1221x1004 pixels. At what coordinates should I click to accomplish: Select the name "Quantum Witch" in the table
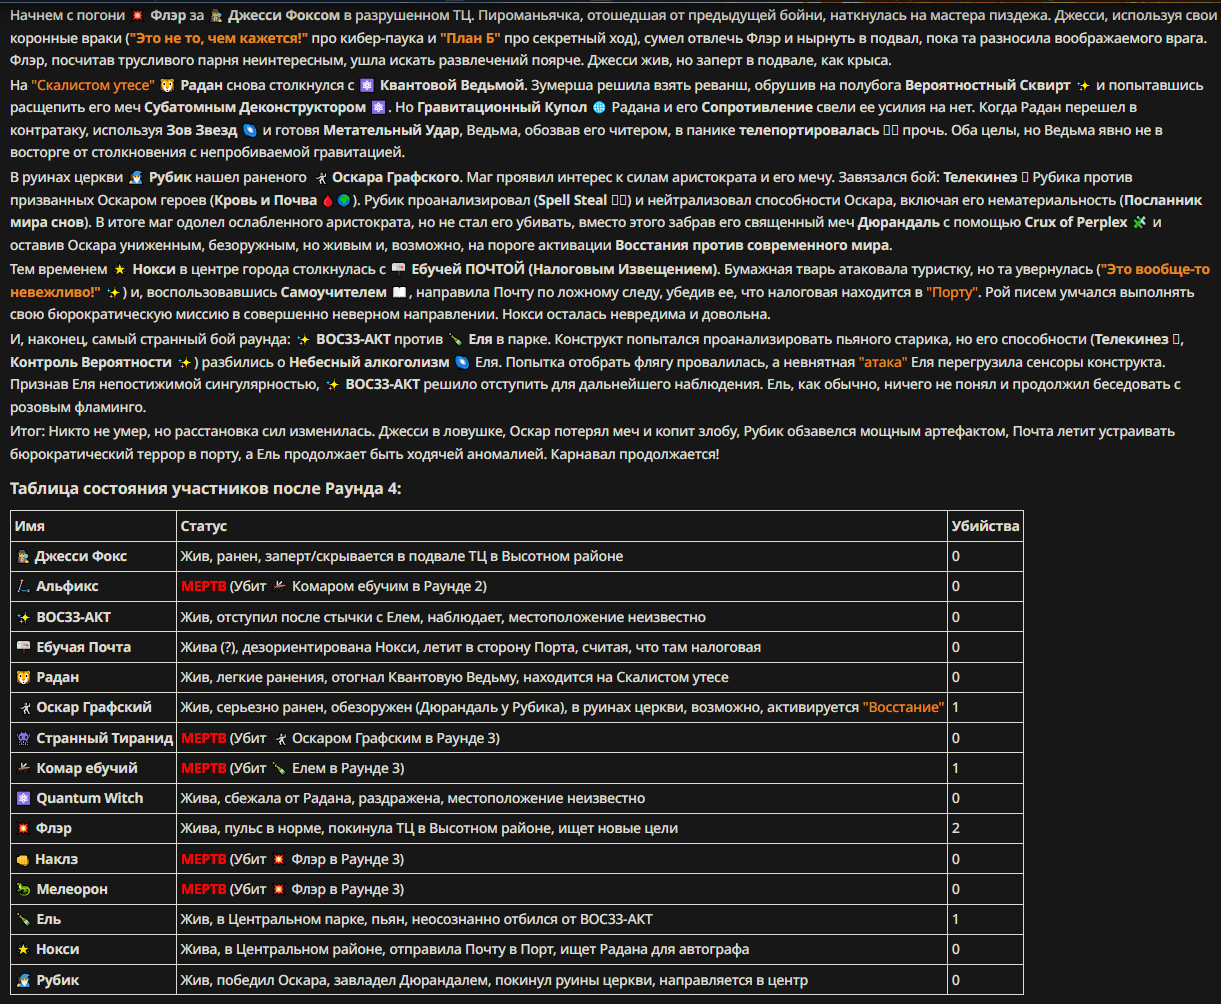point(90,798)
